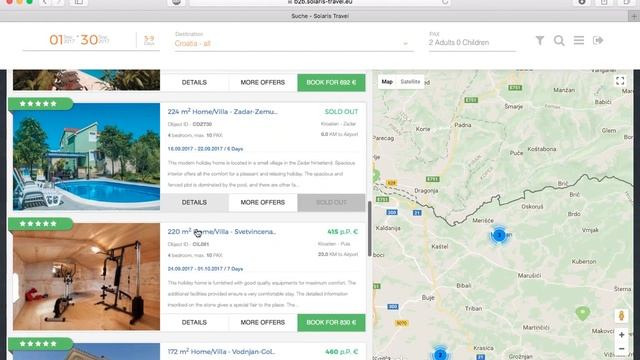Click the 460 p.P. € price

point(342,351)
